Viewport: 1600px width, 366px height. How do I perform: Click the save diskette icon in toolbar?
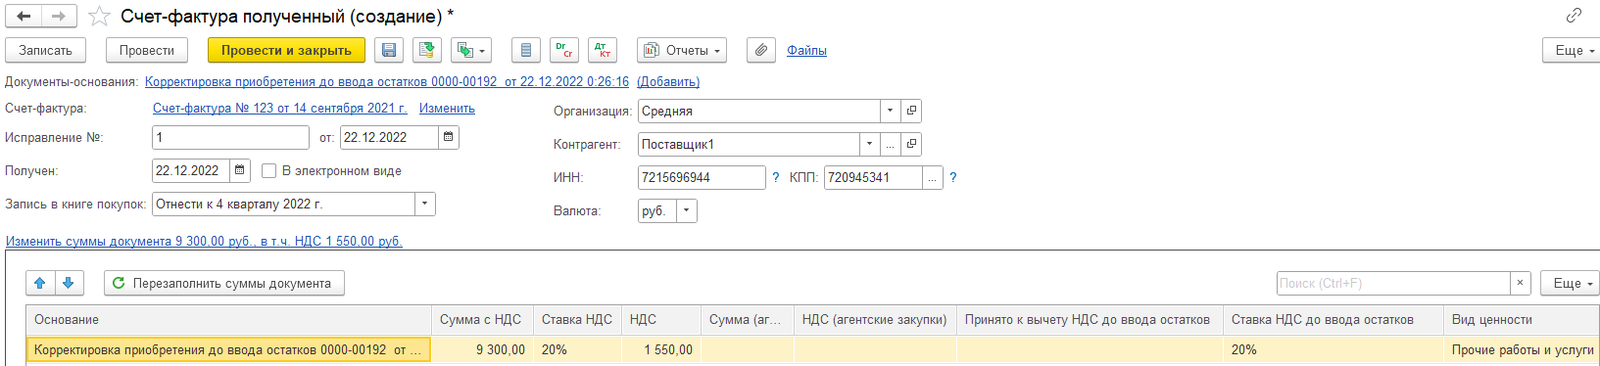pyautogui.click(x=389, y=50)
